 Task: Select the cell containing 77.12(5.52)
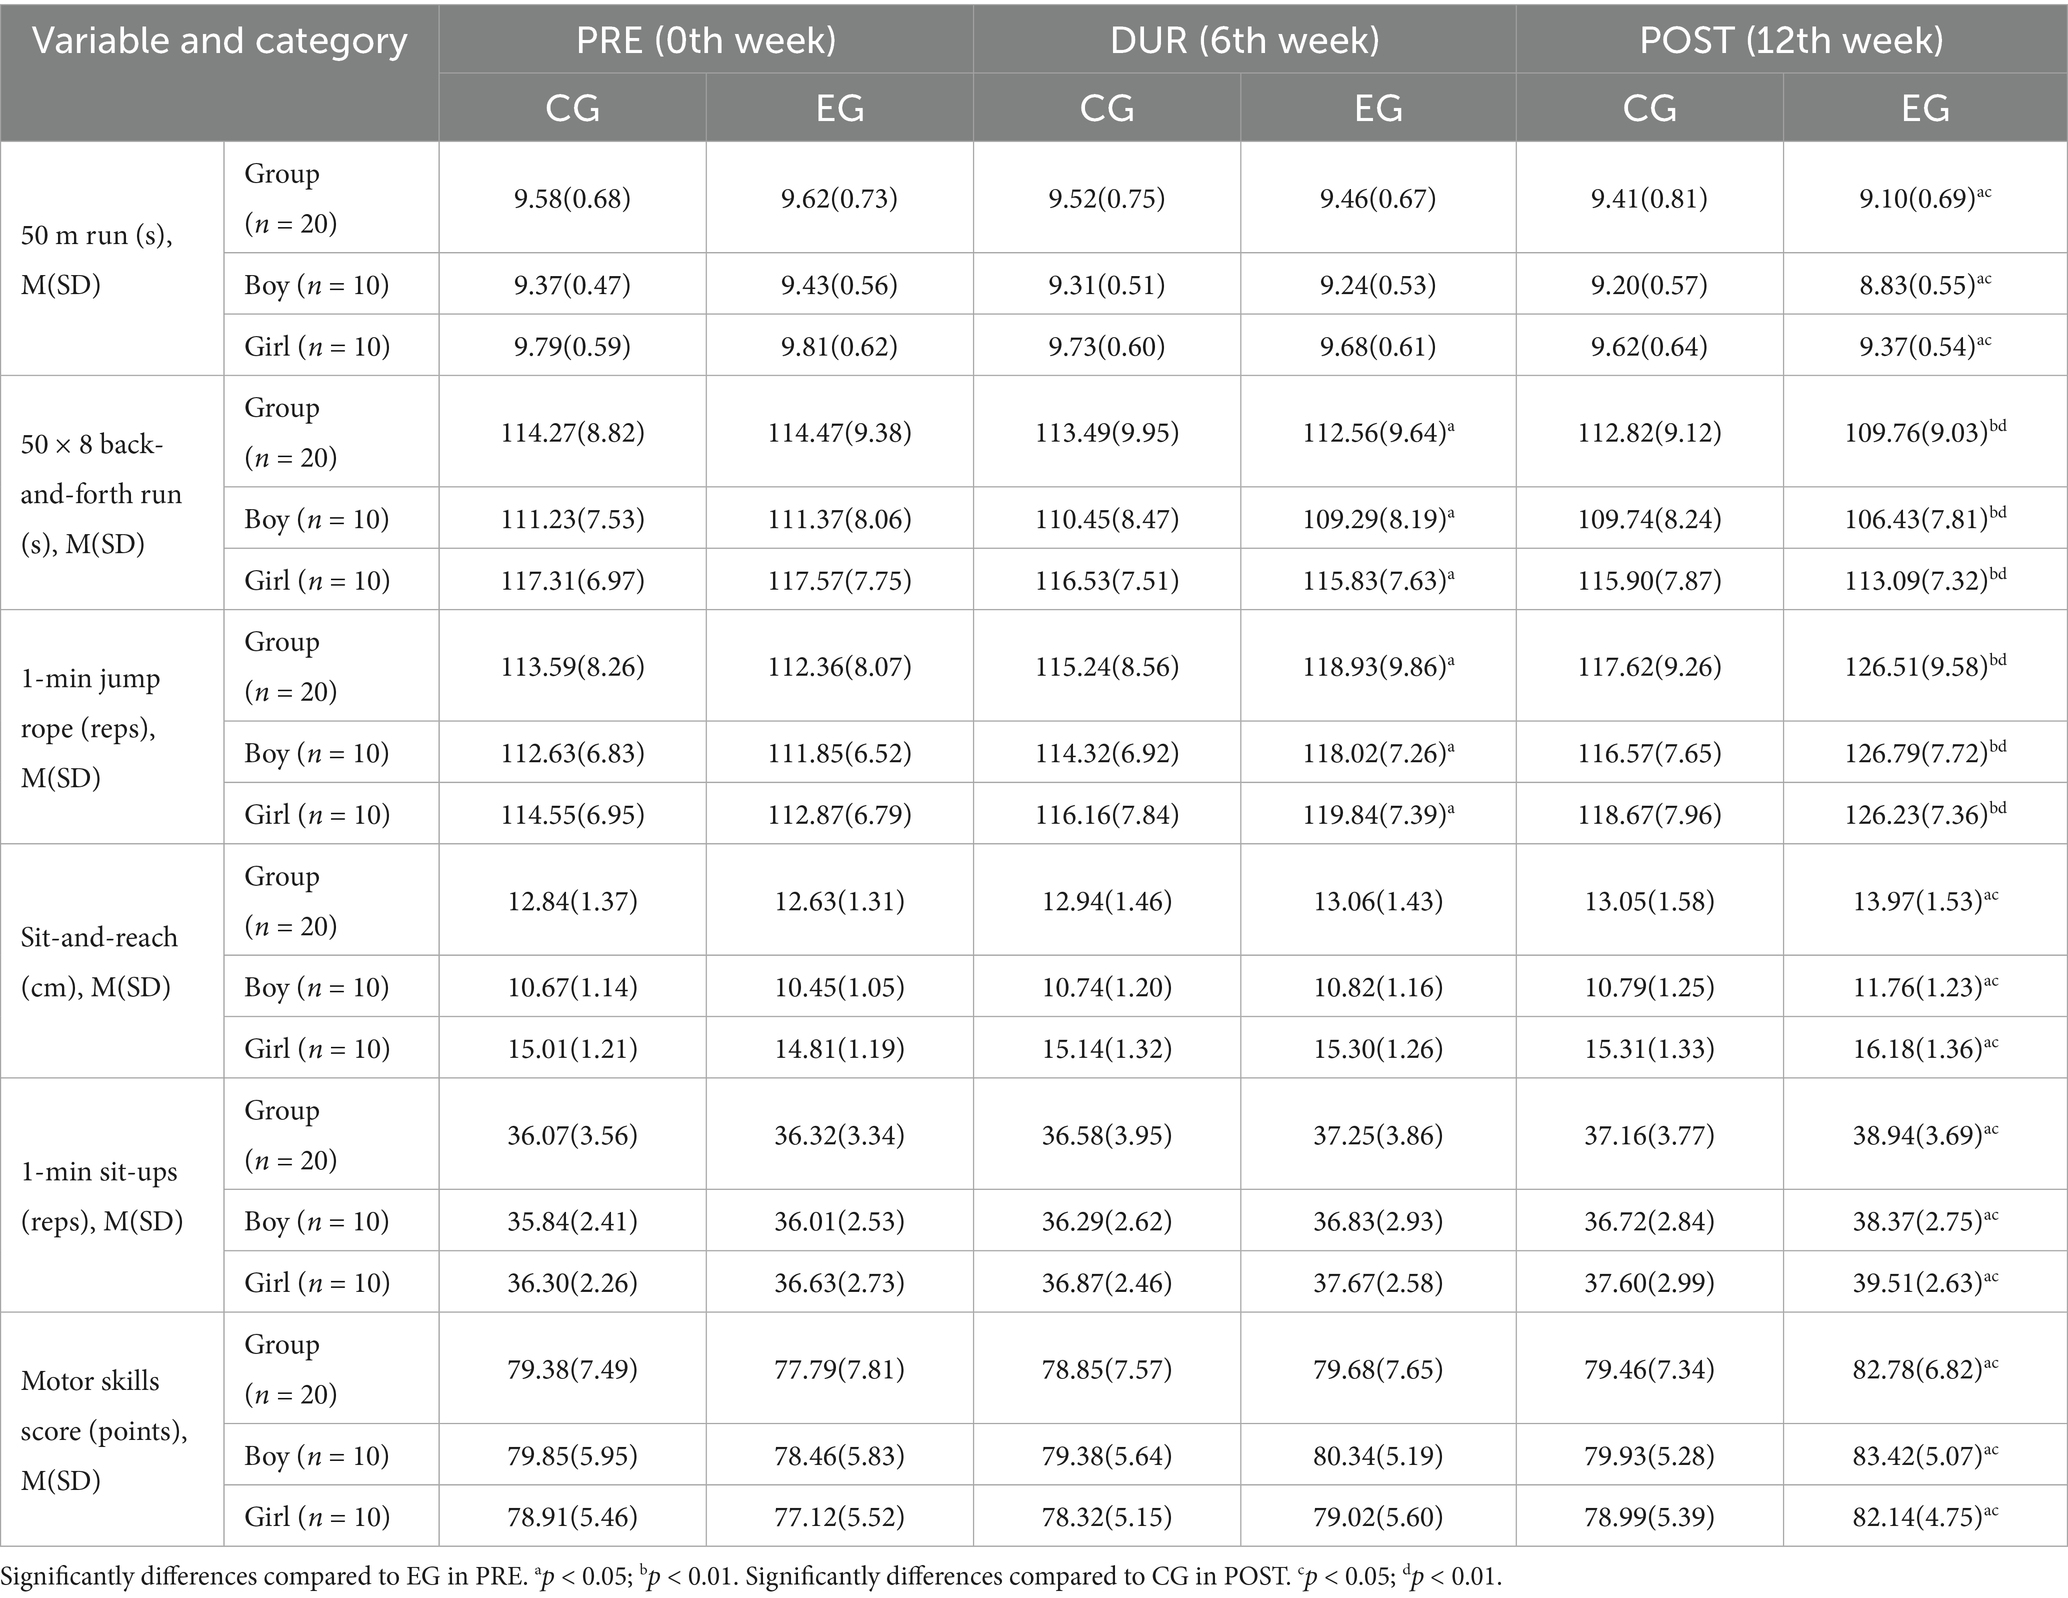point(839,1516)
